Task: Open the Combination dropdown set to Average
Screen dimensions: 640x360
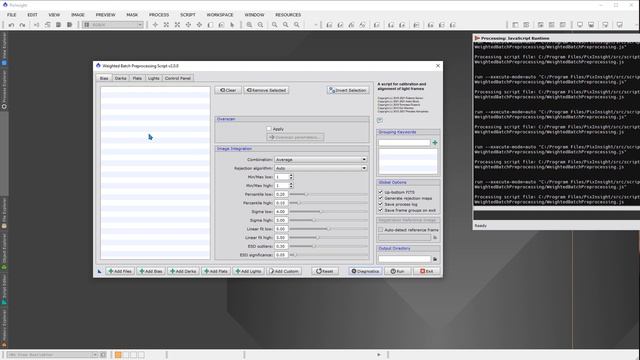Action: 321,160
